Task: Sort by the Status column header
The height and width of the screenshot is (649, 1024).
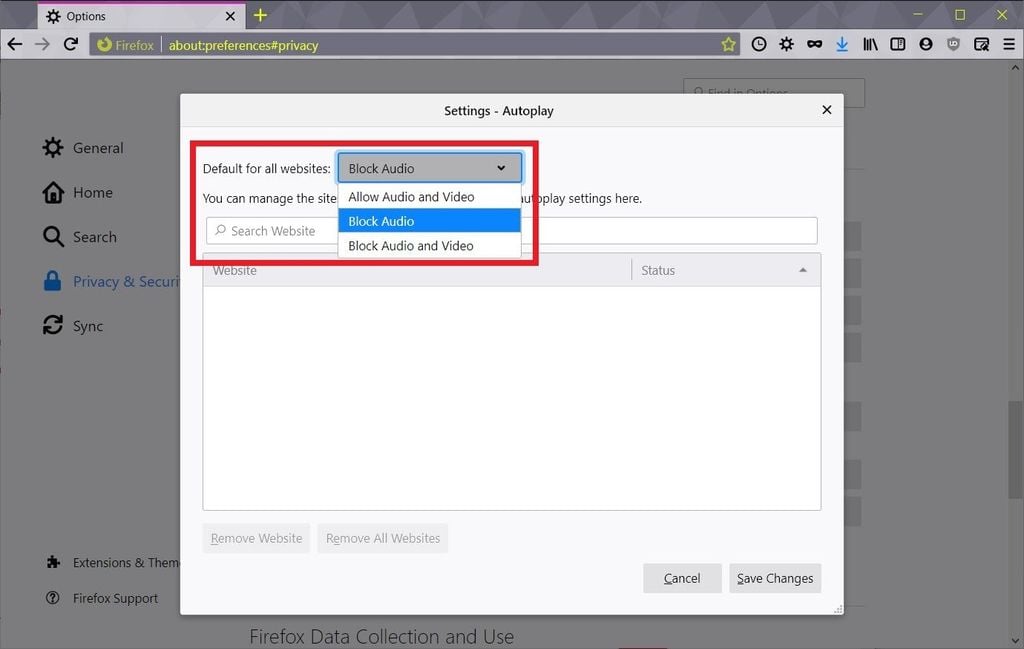Action: click(726, 270)
